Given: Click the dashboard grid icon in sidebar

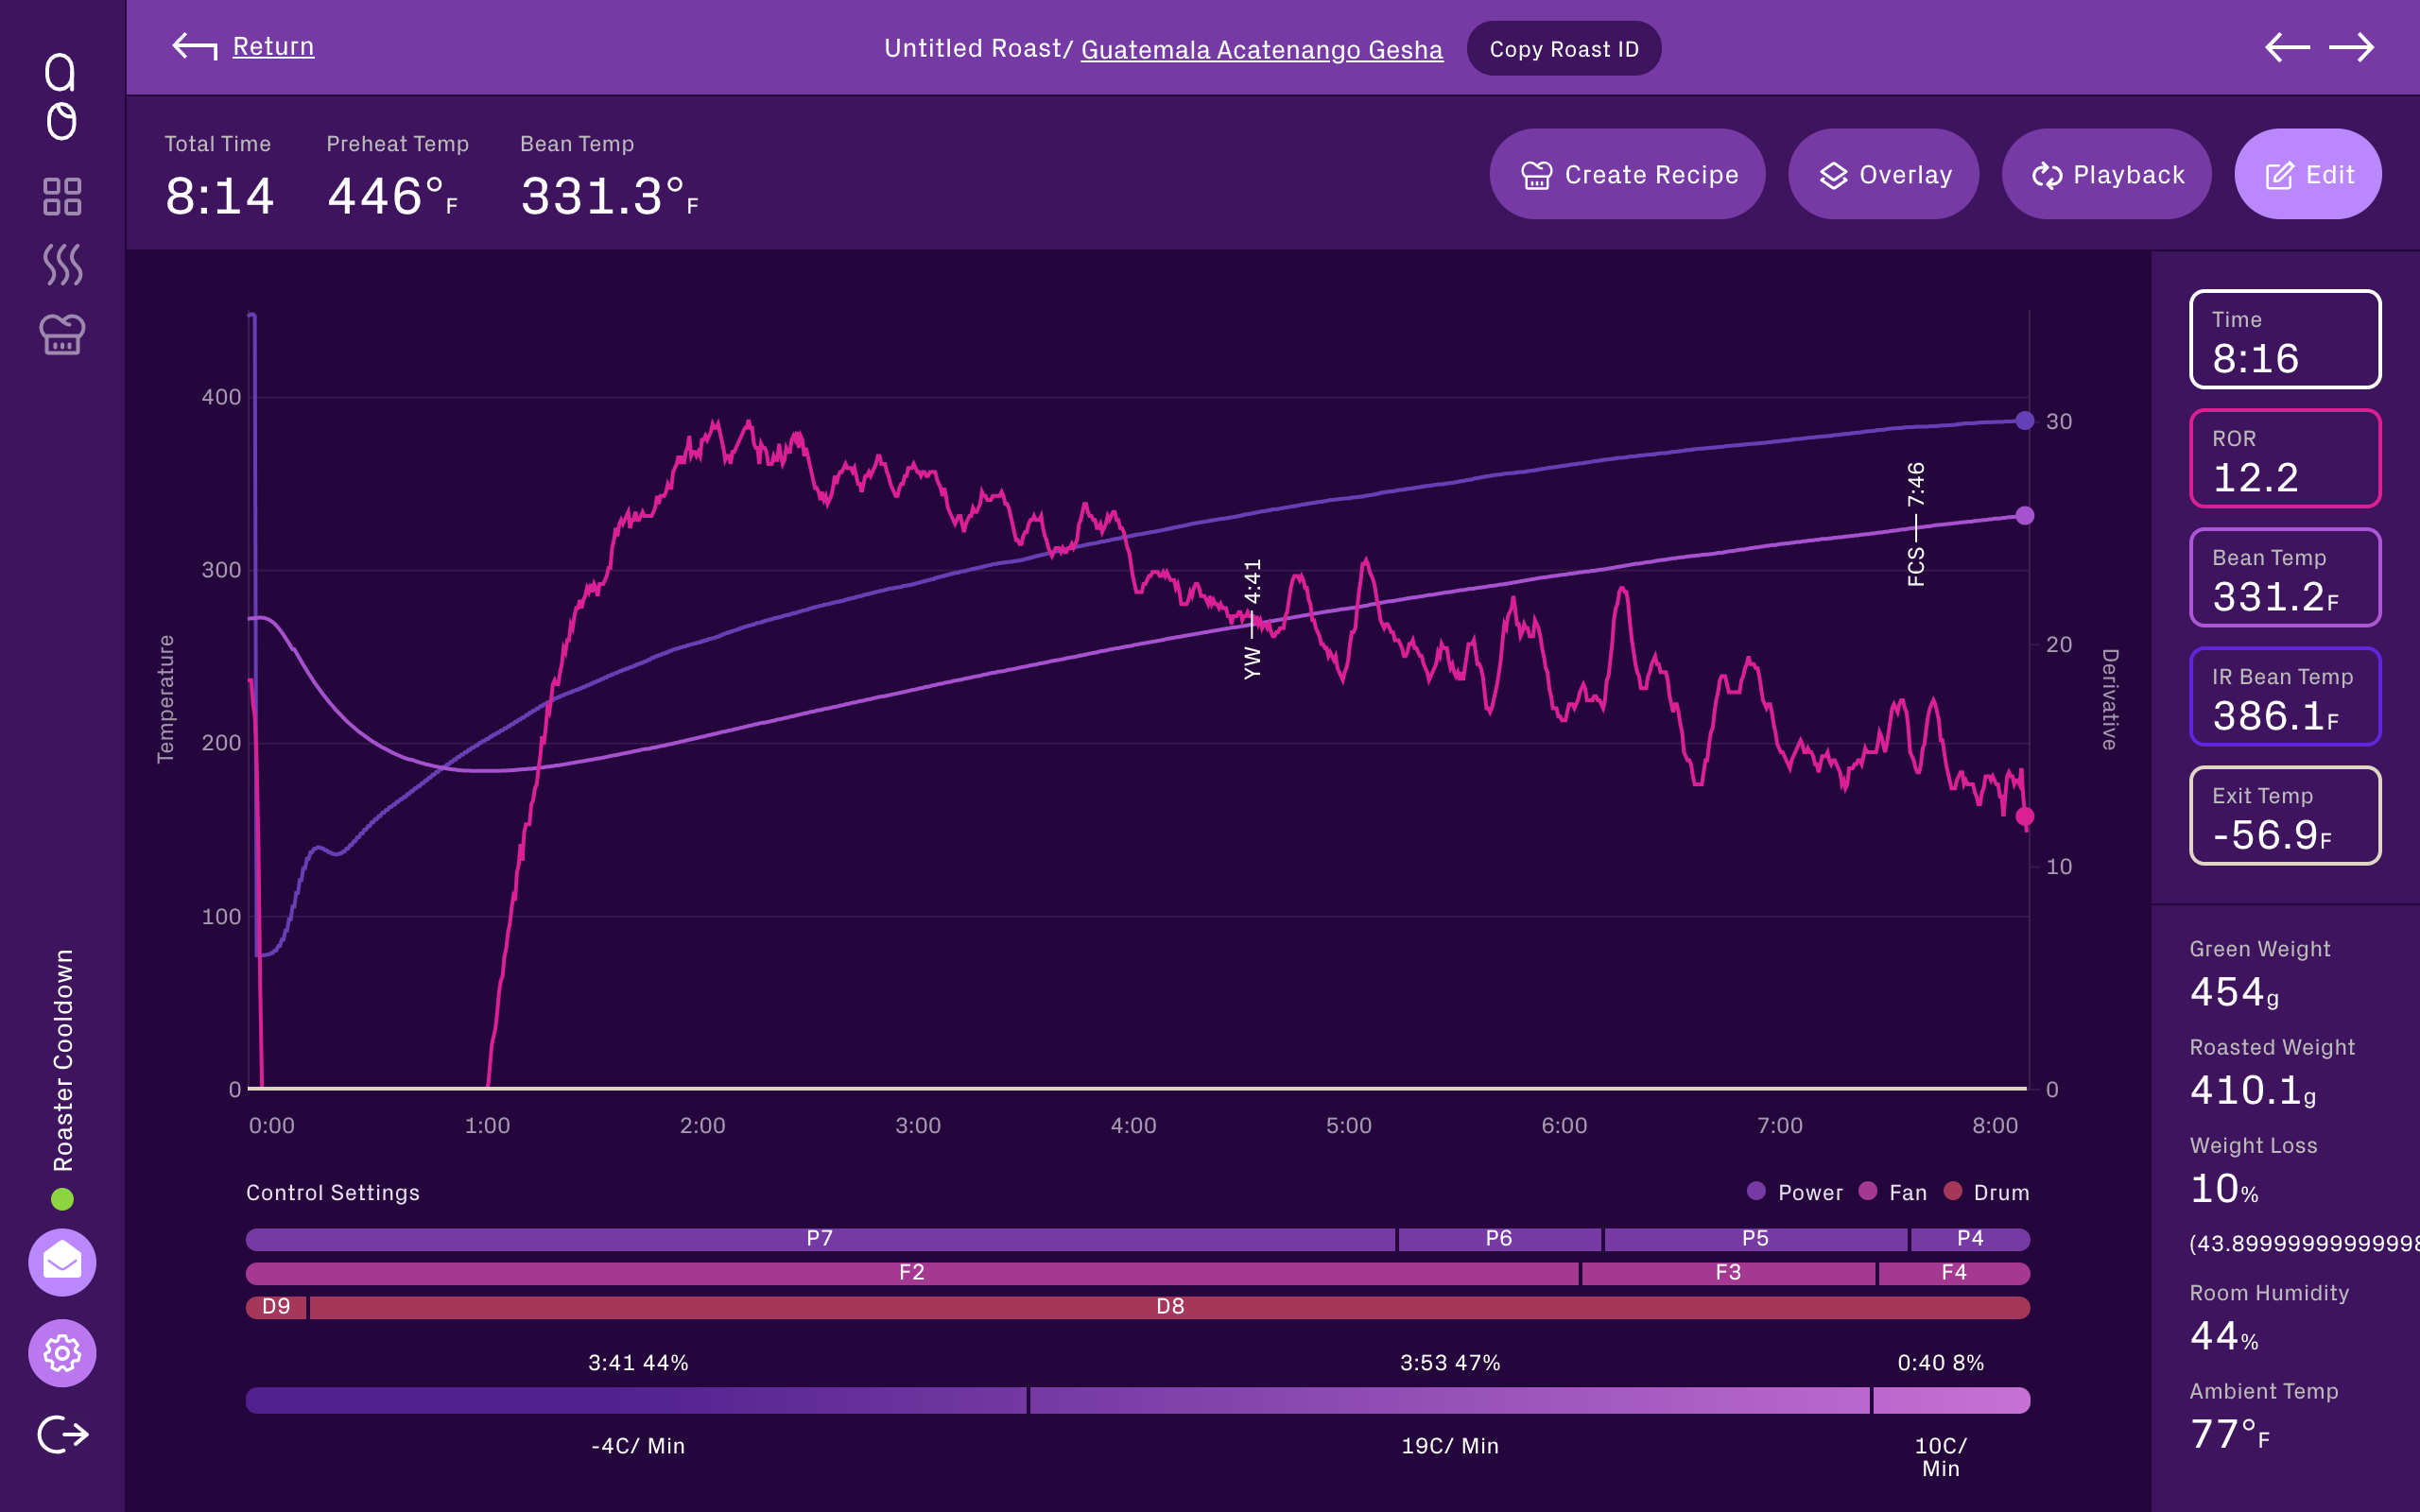Looking at the screenshot, I should click(62, 197).
